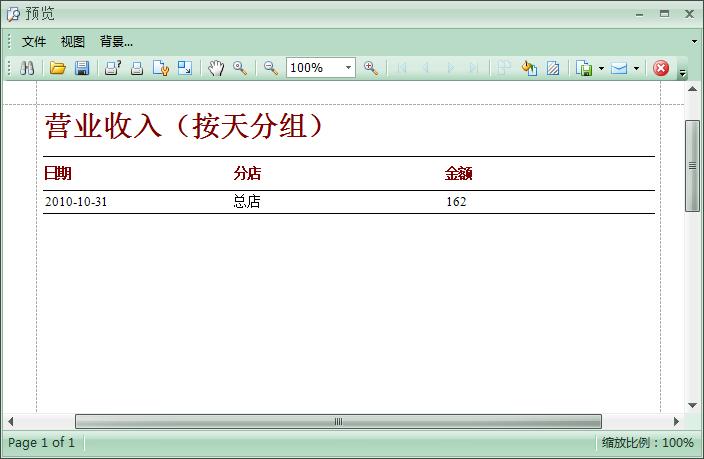
Task: Click the vertical scrollbar down arrow
Action: pos(692,405)
